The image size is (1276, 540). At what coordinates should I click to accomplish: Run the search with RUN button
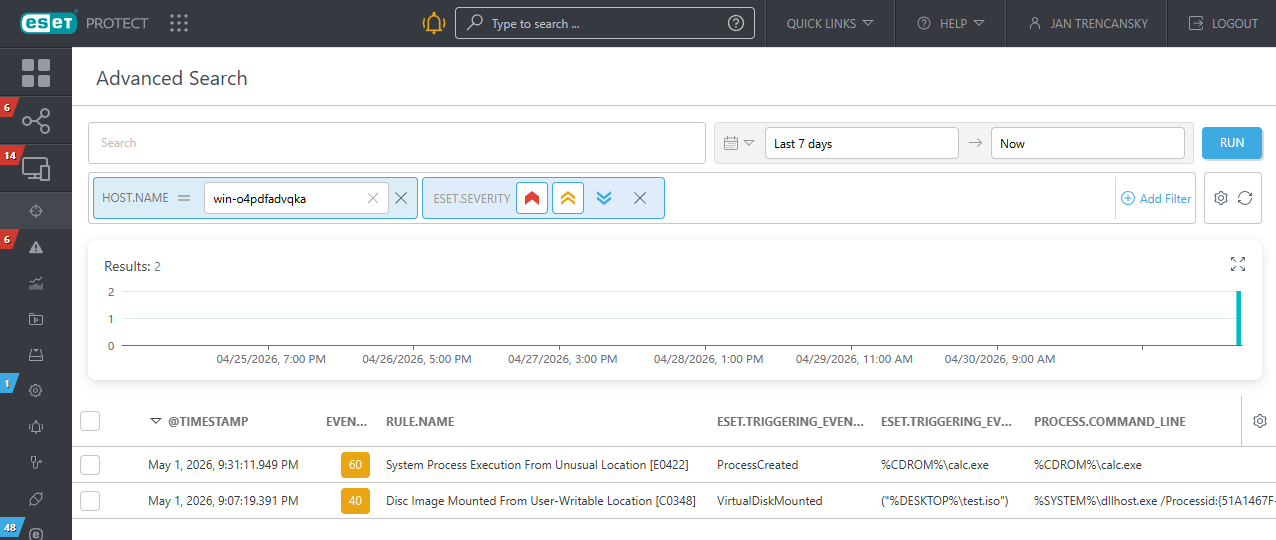pyautogui.click(x=1232, y=143)
